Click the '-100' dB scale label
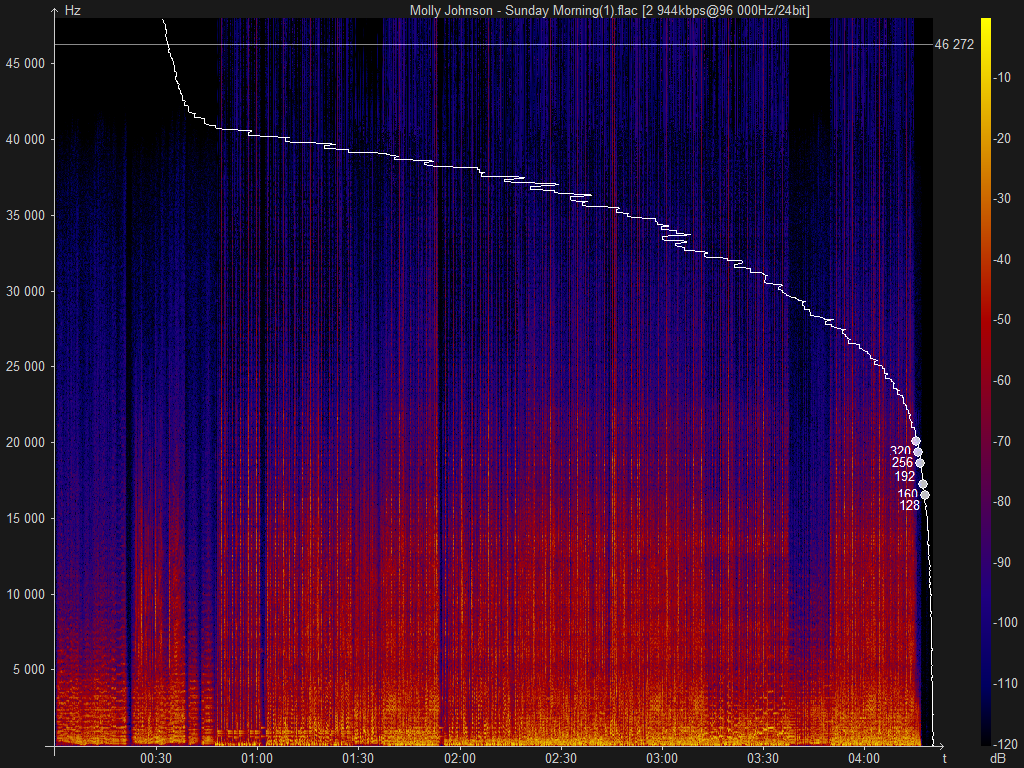Viewport: 1024px width, 768px height. click(x=1005, y=622)
